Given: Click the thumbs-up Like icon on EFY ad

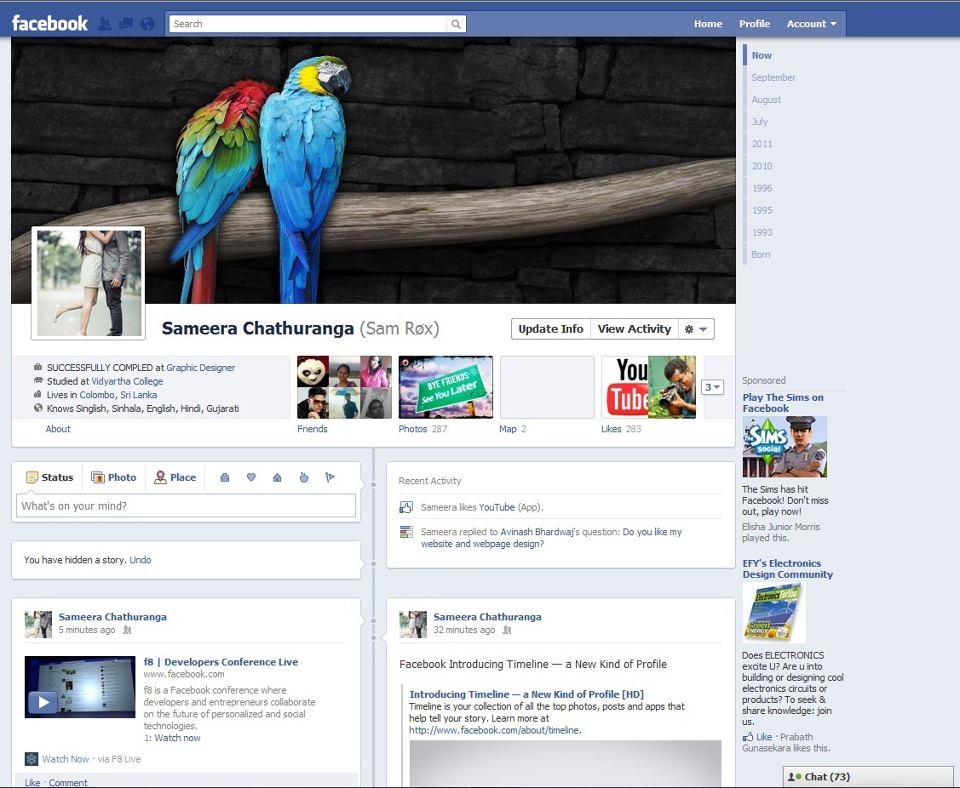Looking at the screenshot, I should [x=748, y=737].
